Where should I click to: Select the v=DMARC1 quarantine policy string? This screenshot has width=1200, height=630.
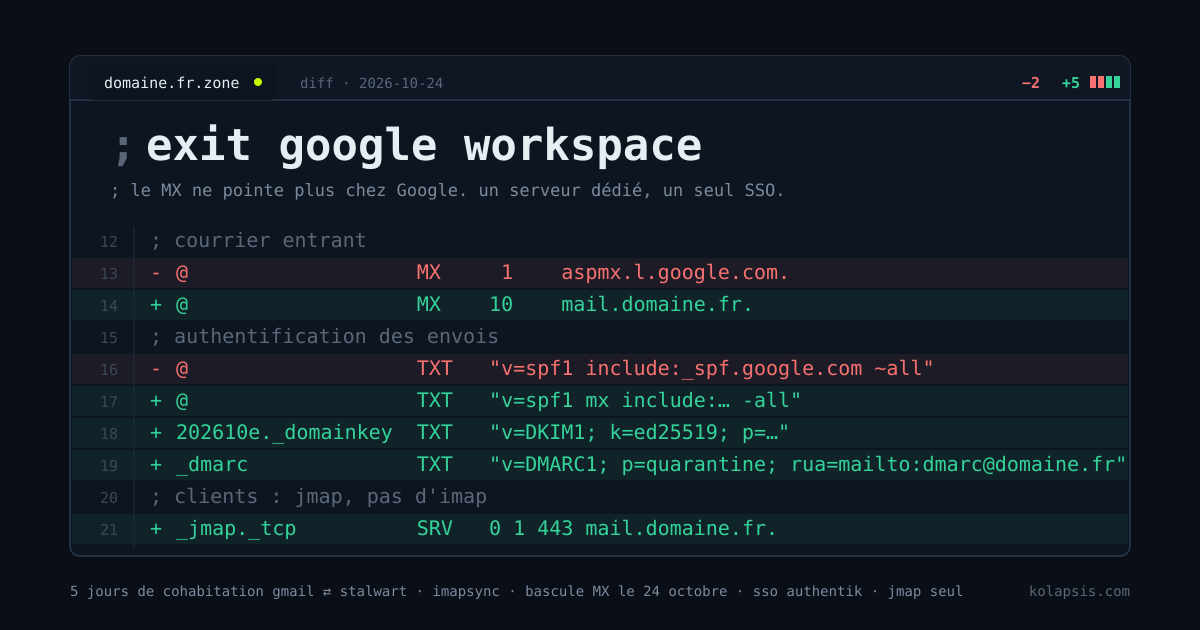point(808,465)
